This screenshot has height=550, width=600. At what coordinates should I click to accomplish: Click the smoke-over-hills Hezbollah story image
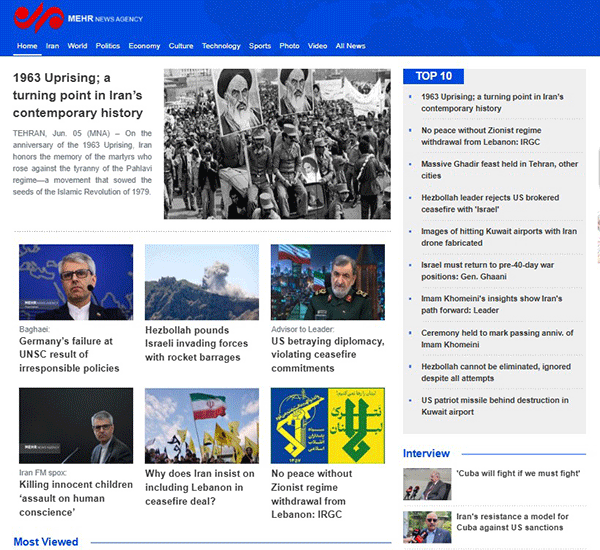tap(202, 282)
